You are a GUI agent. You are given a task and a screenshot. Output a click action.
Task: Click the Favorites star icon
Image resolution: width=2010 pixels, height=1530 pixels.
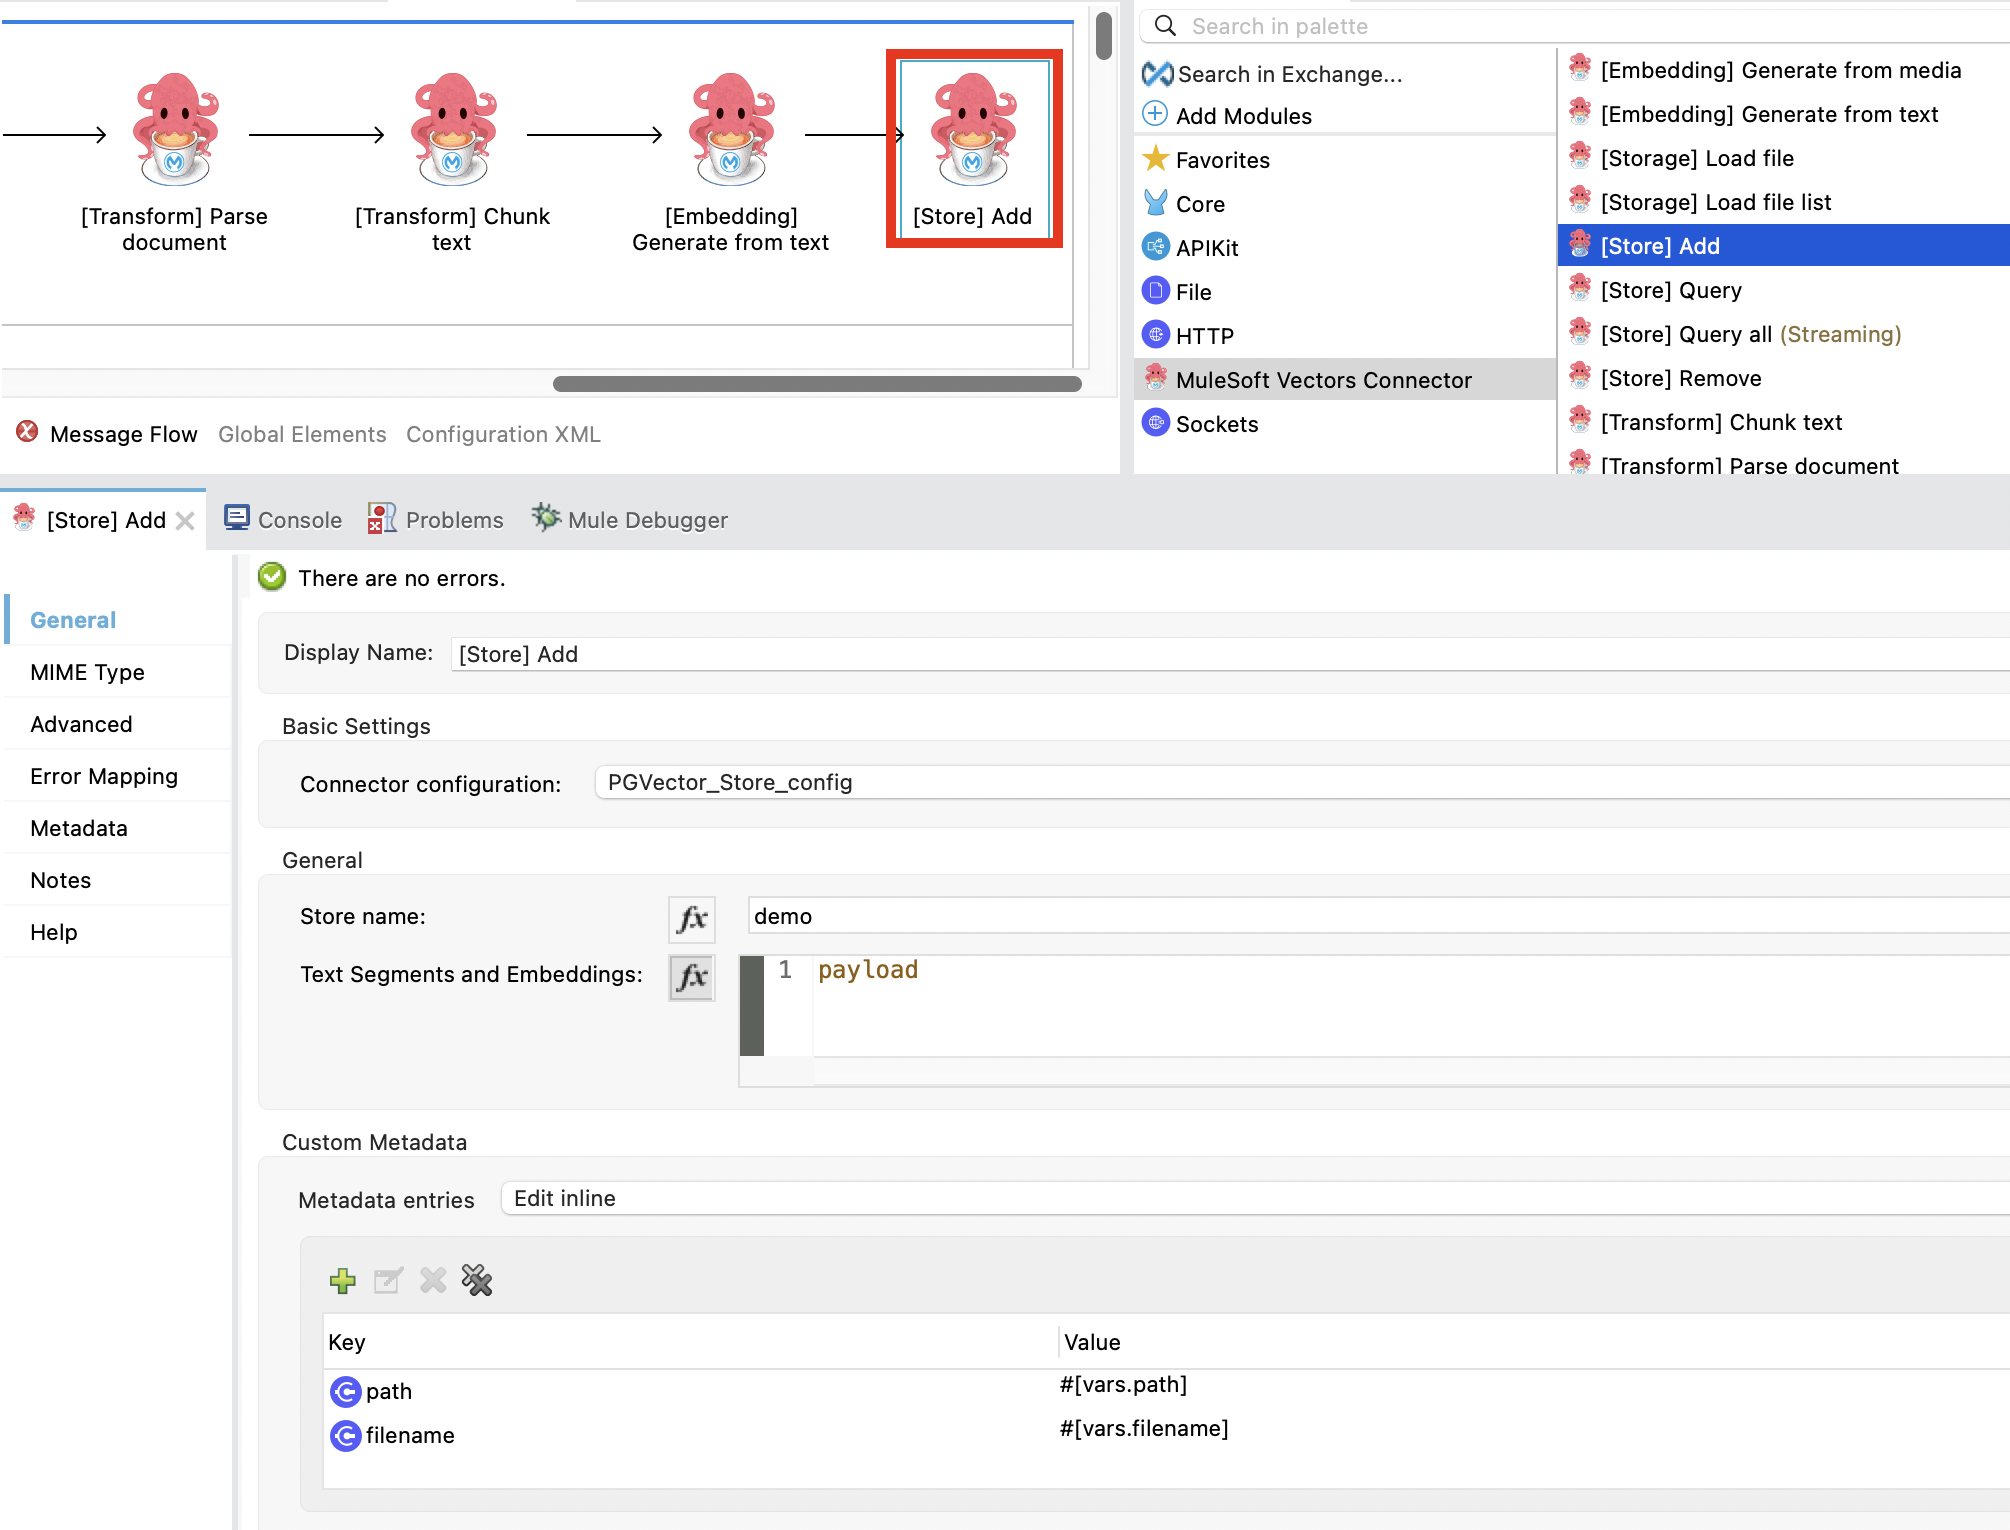click(1156, 158)
